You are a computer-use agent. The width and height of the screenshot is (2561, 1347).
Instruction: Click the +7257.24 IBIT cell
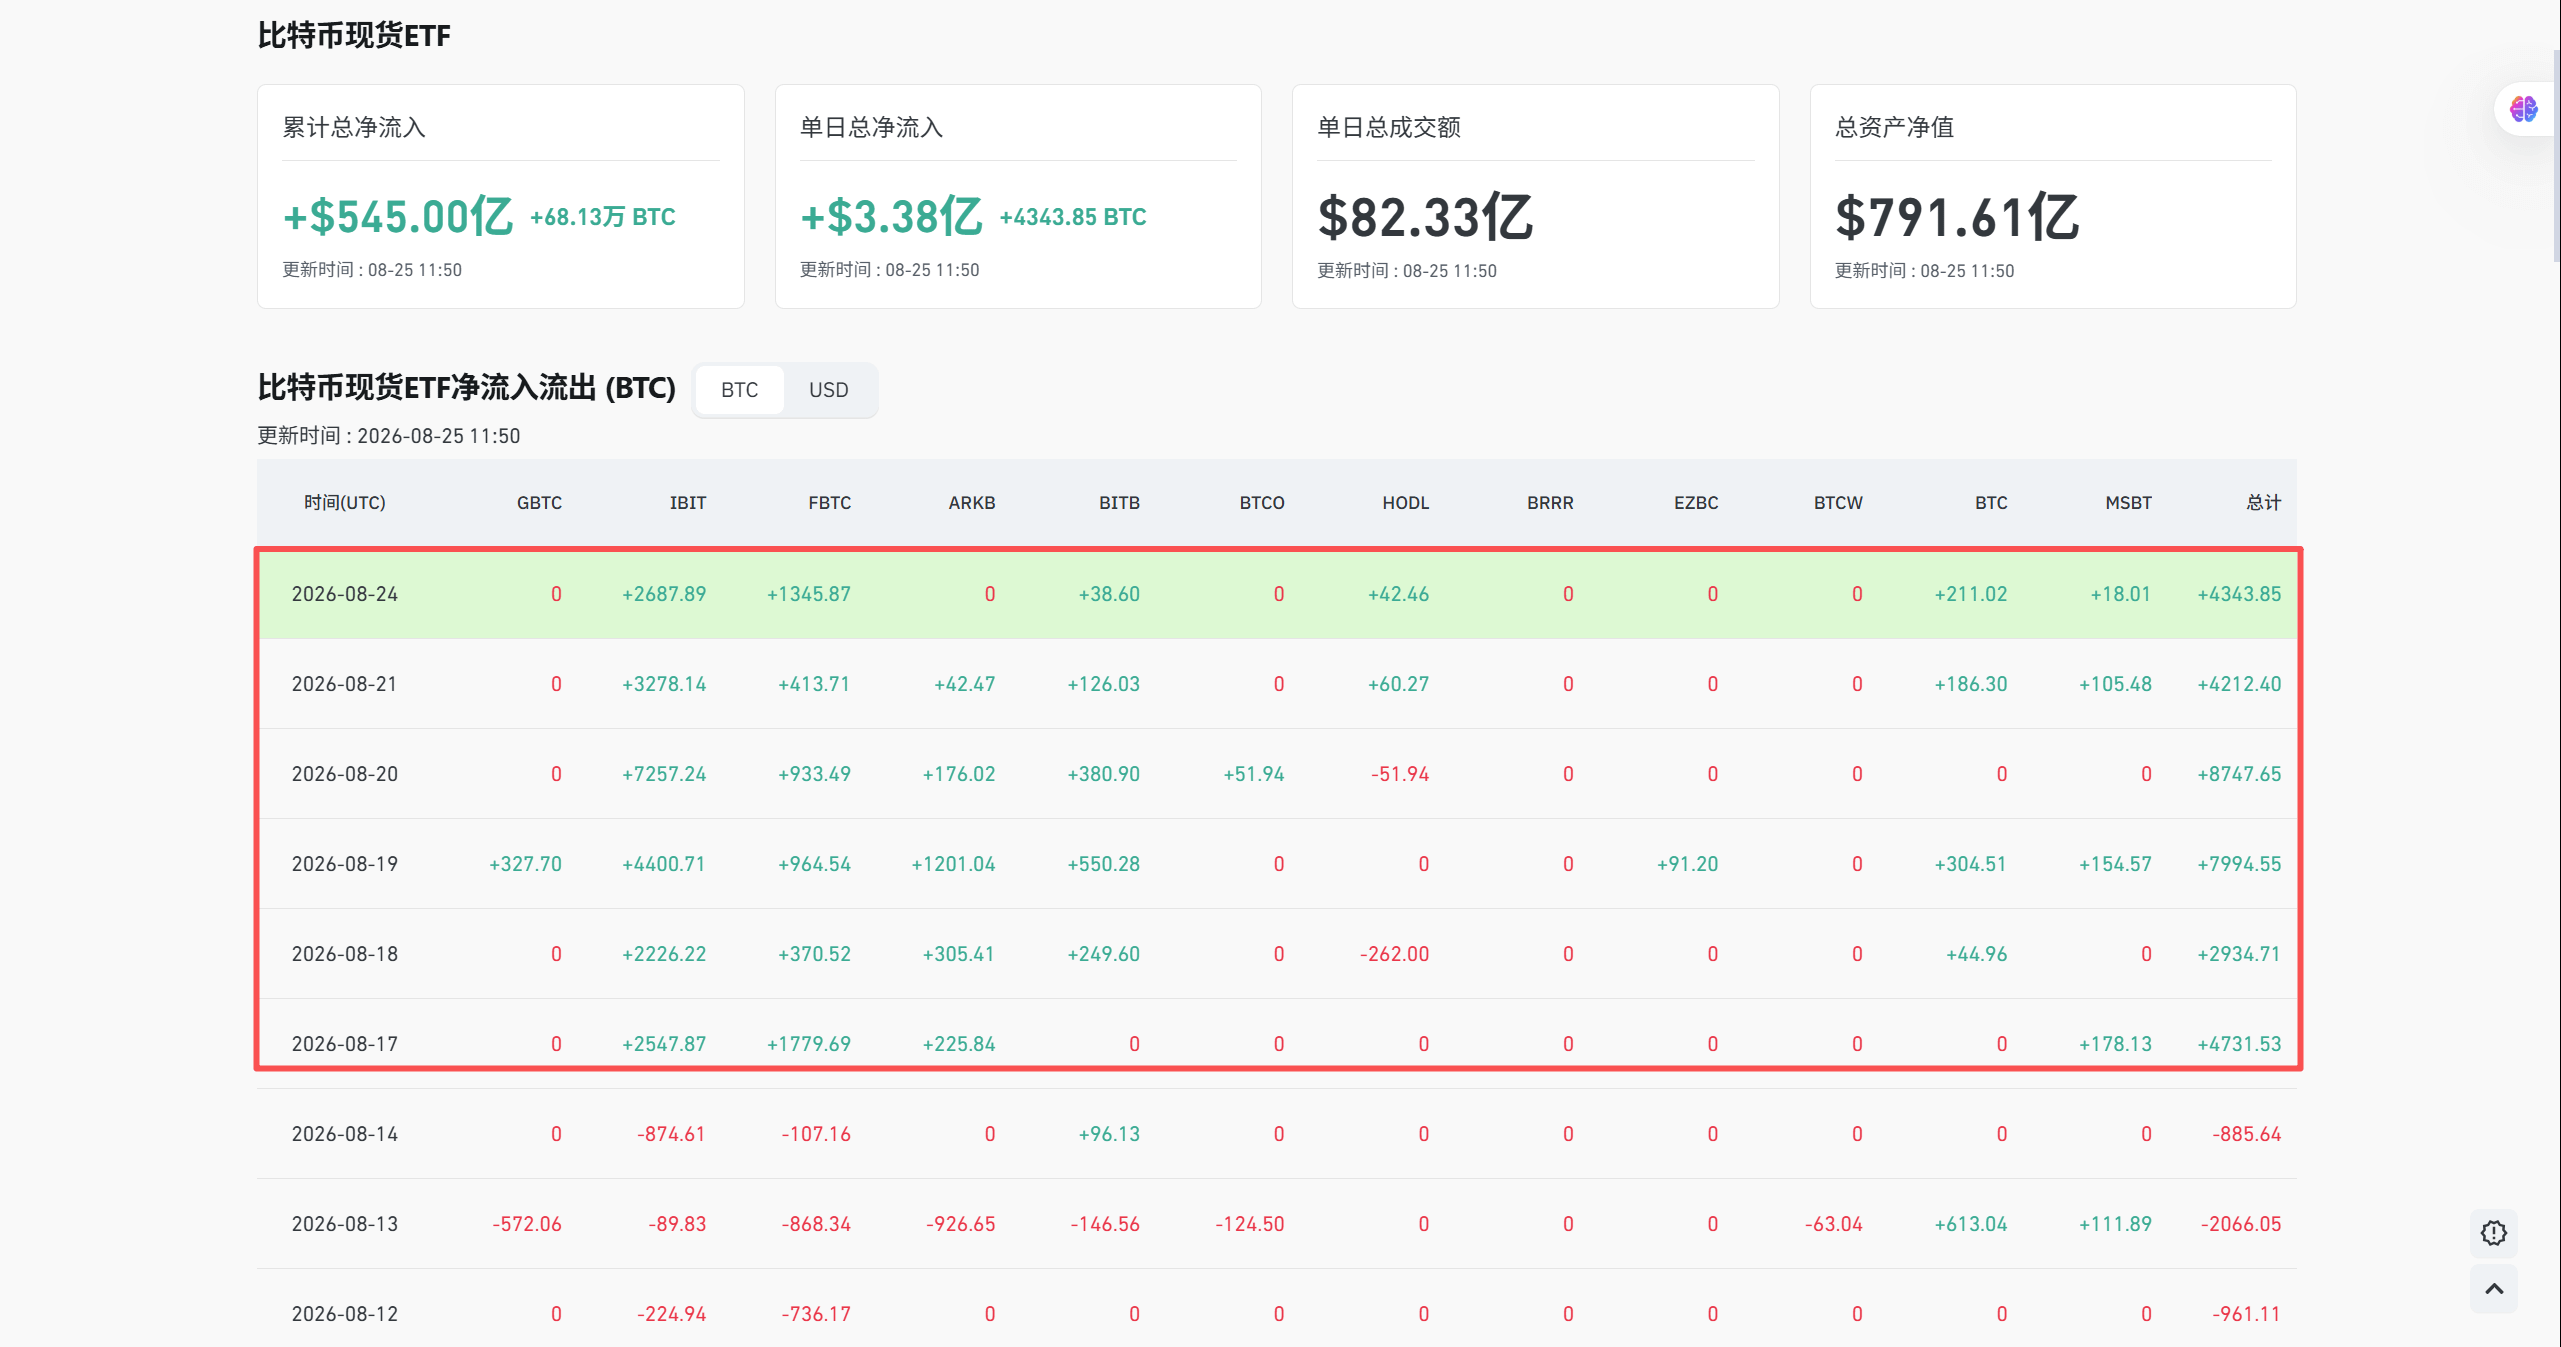(x=664, y=774)
